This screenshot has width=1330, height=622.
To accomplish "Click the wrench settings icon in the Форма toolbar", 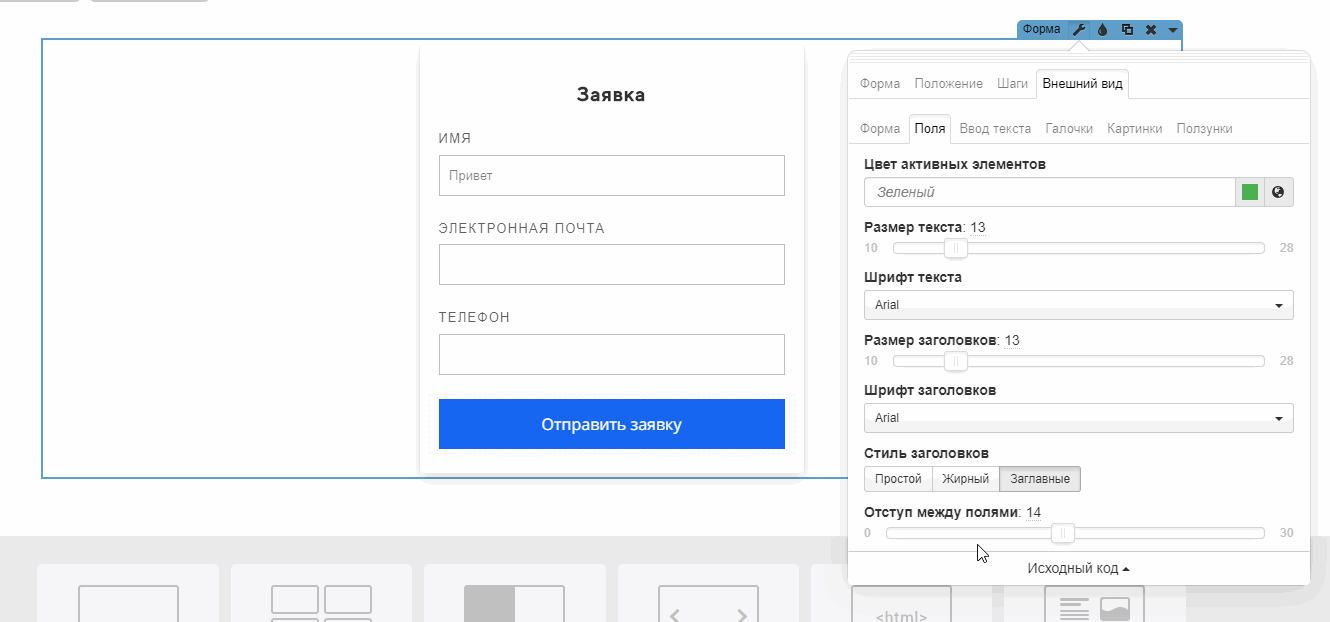I will point(1079,30).
